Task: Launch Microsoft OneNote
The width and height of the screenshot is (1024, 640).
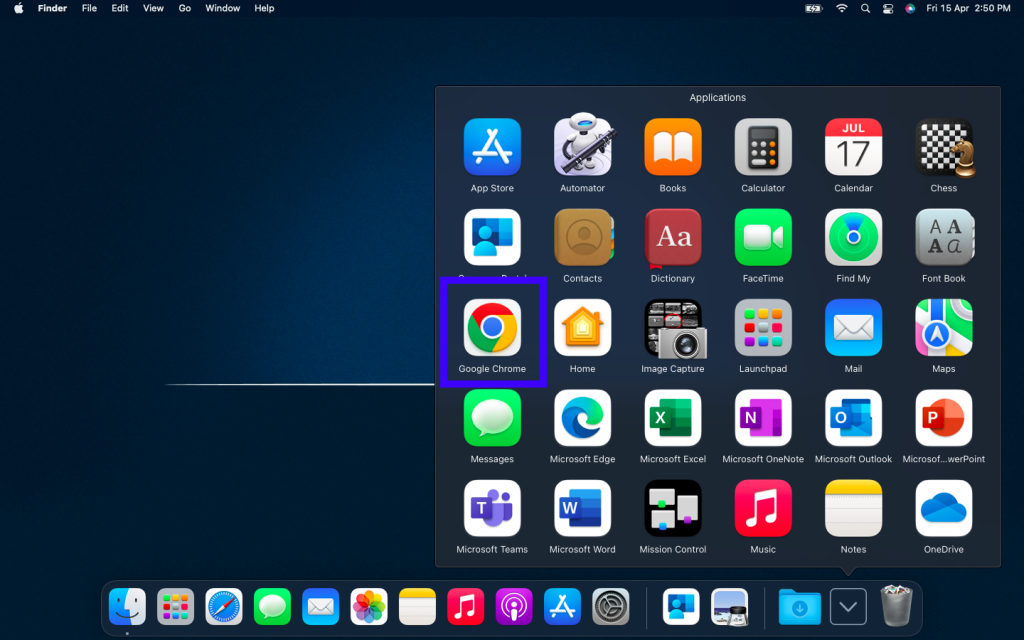Action: [763, 418]
